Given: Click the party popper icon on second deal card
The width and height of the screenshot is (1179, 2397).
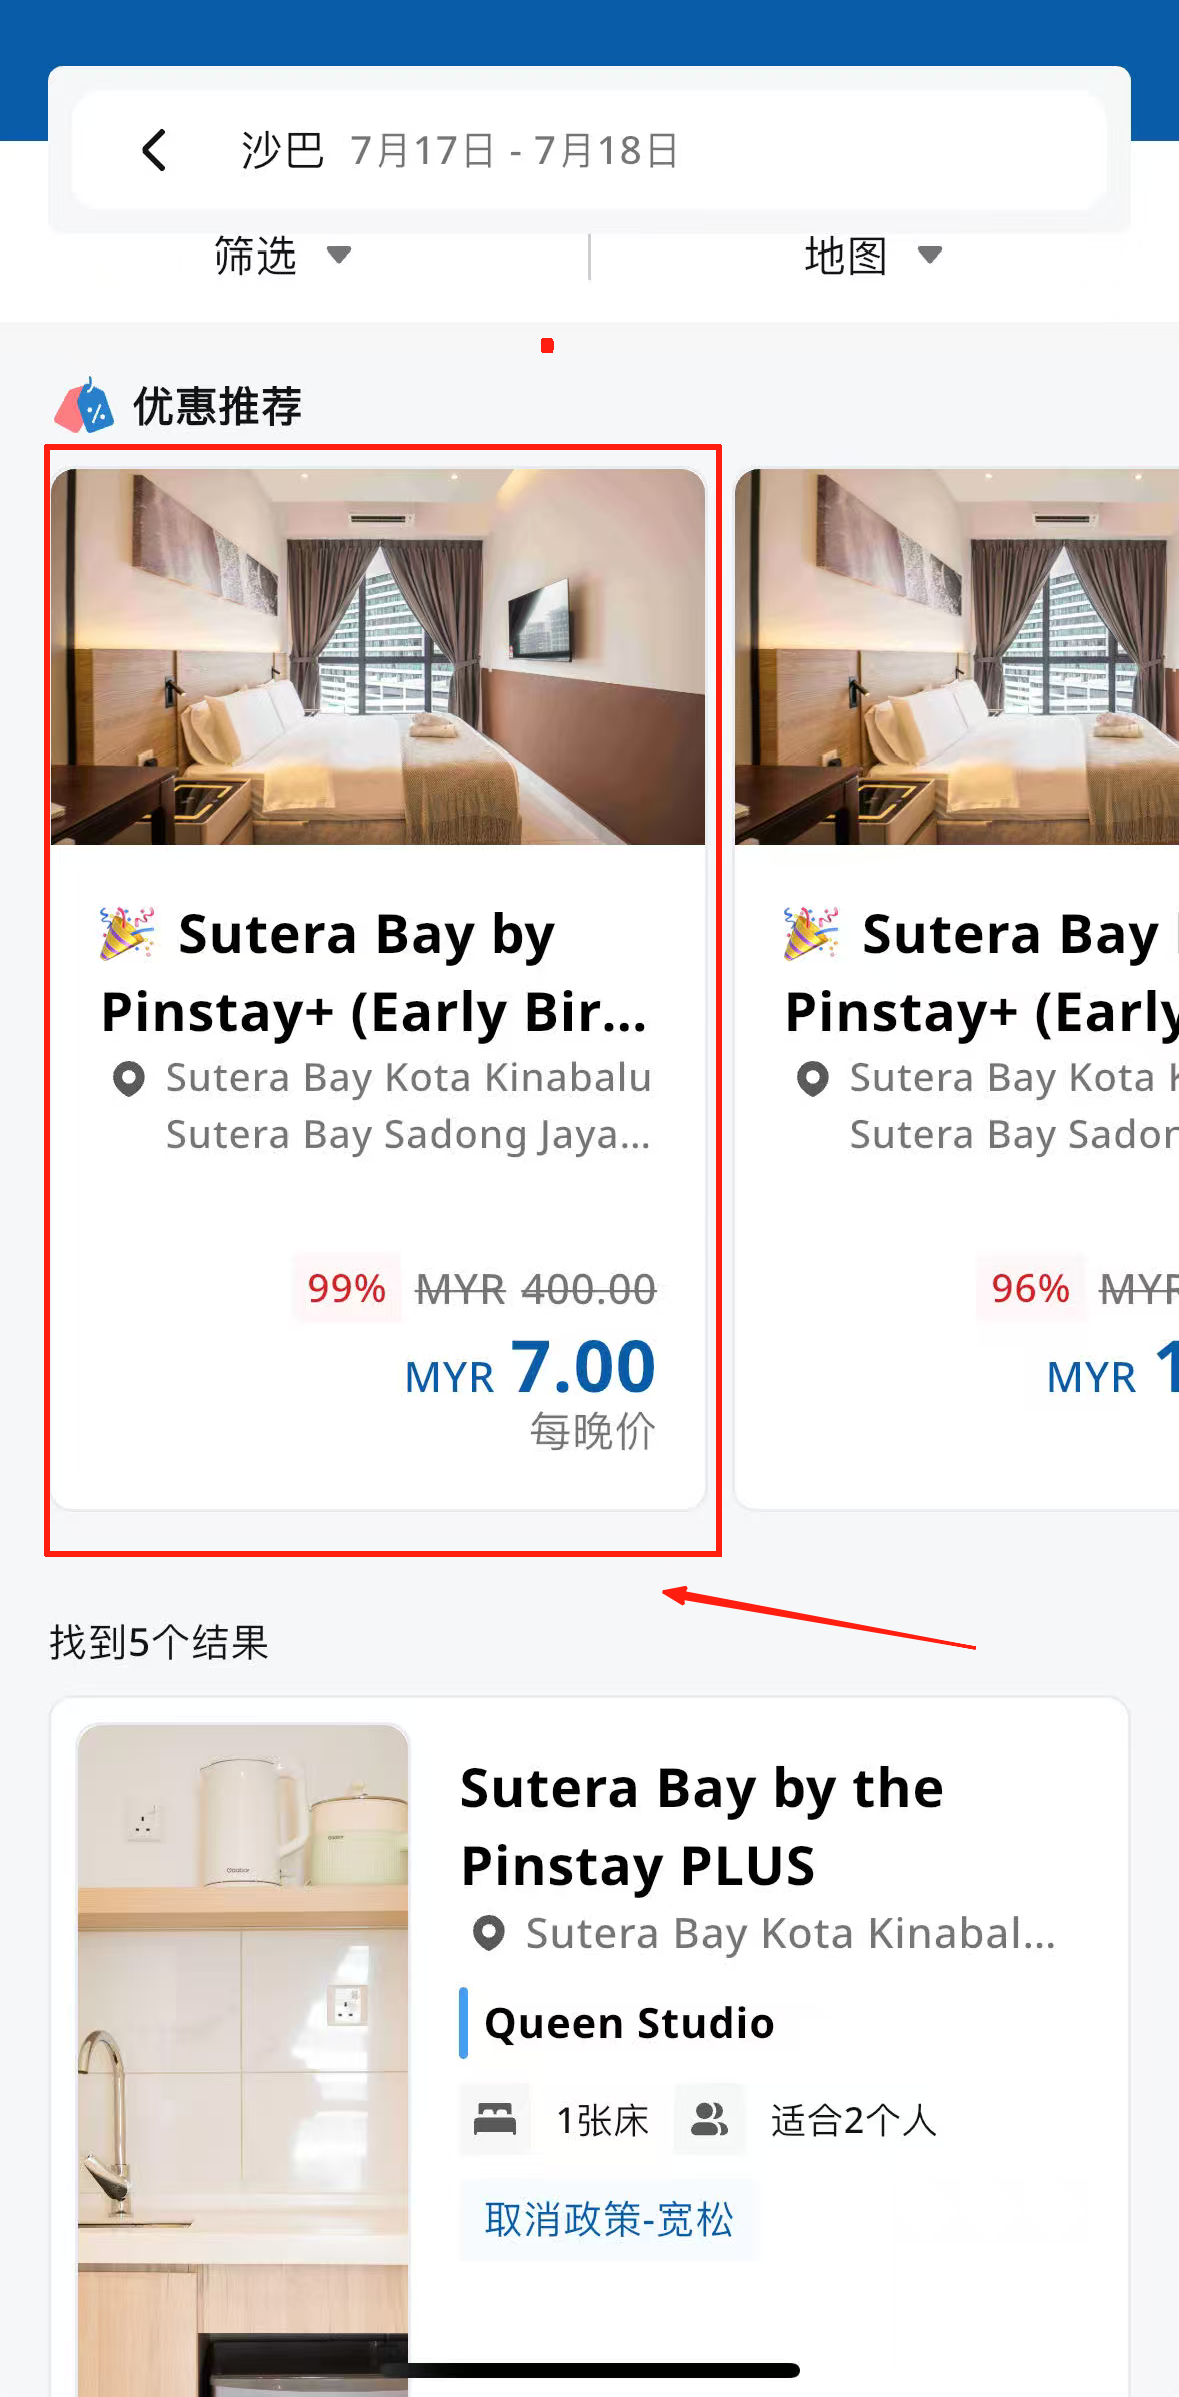Looking at the screenshot, I should (811, 933).
